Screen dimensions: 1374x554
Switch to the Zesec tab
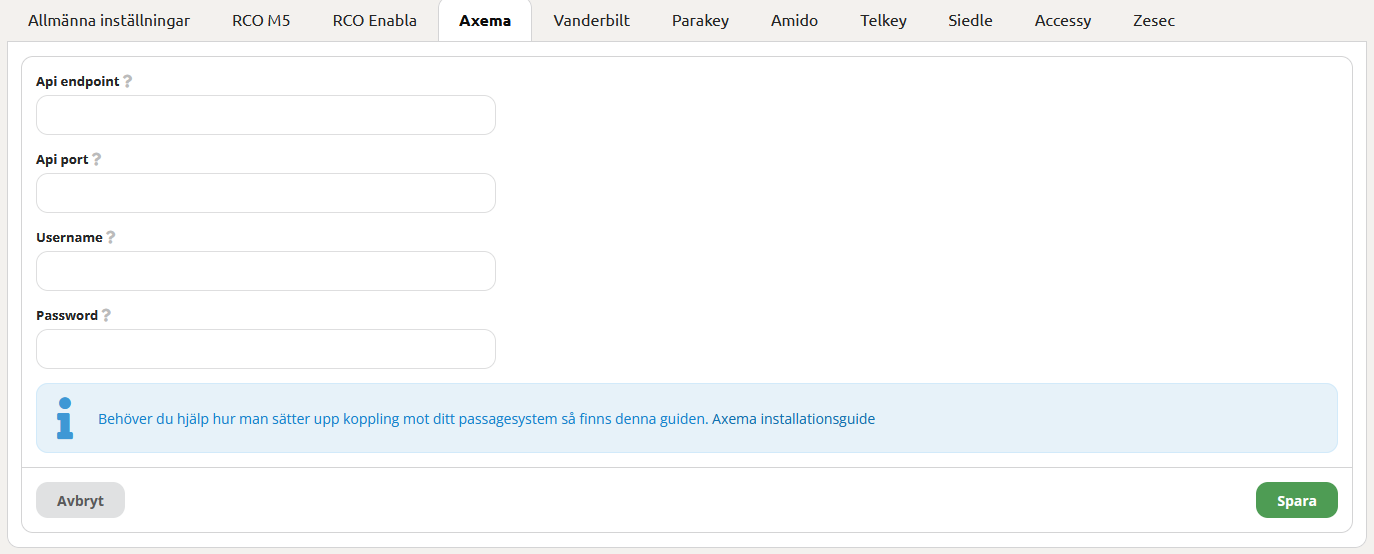point(1154,21)
